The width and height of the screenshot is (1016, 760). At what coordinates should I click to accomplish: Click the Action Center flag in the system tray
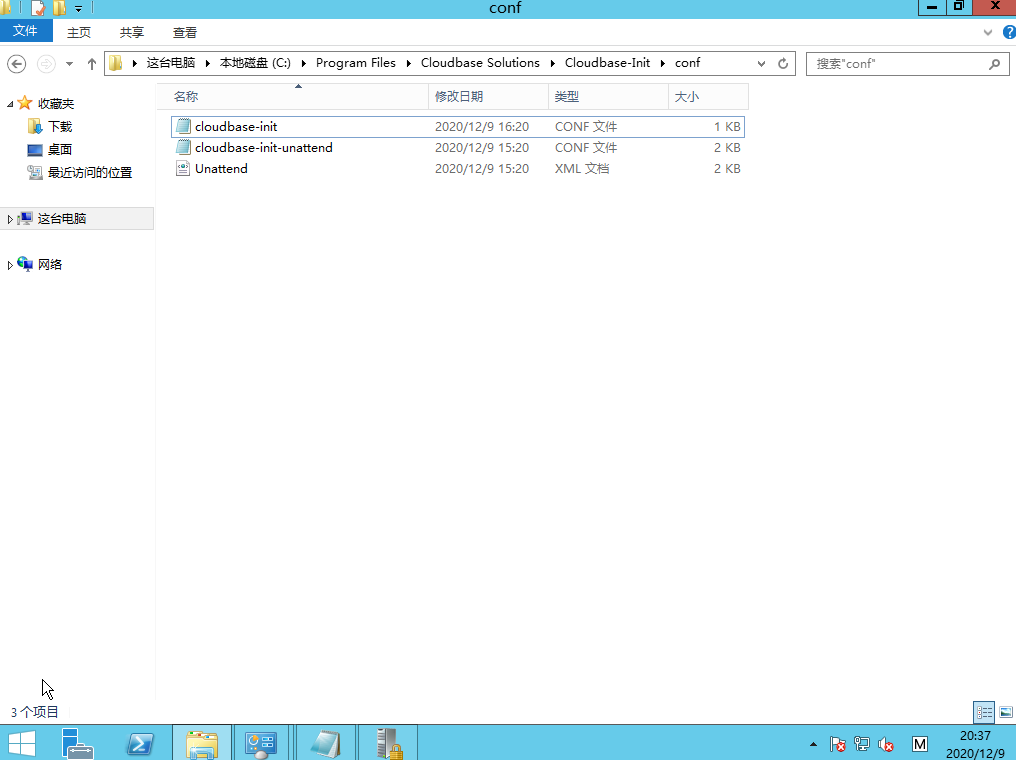[x=837, y=745]
